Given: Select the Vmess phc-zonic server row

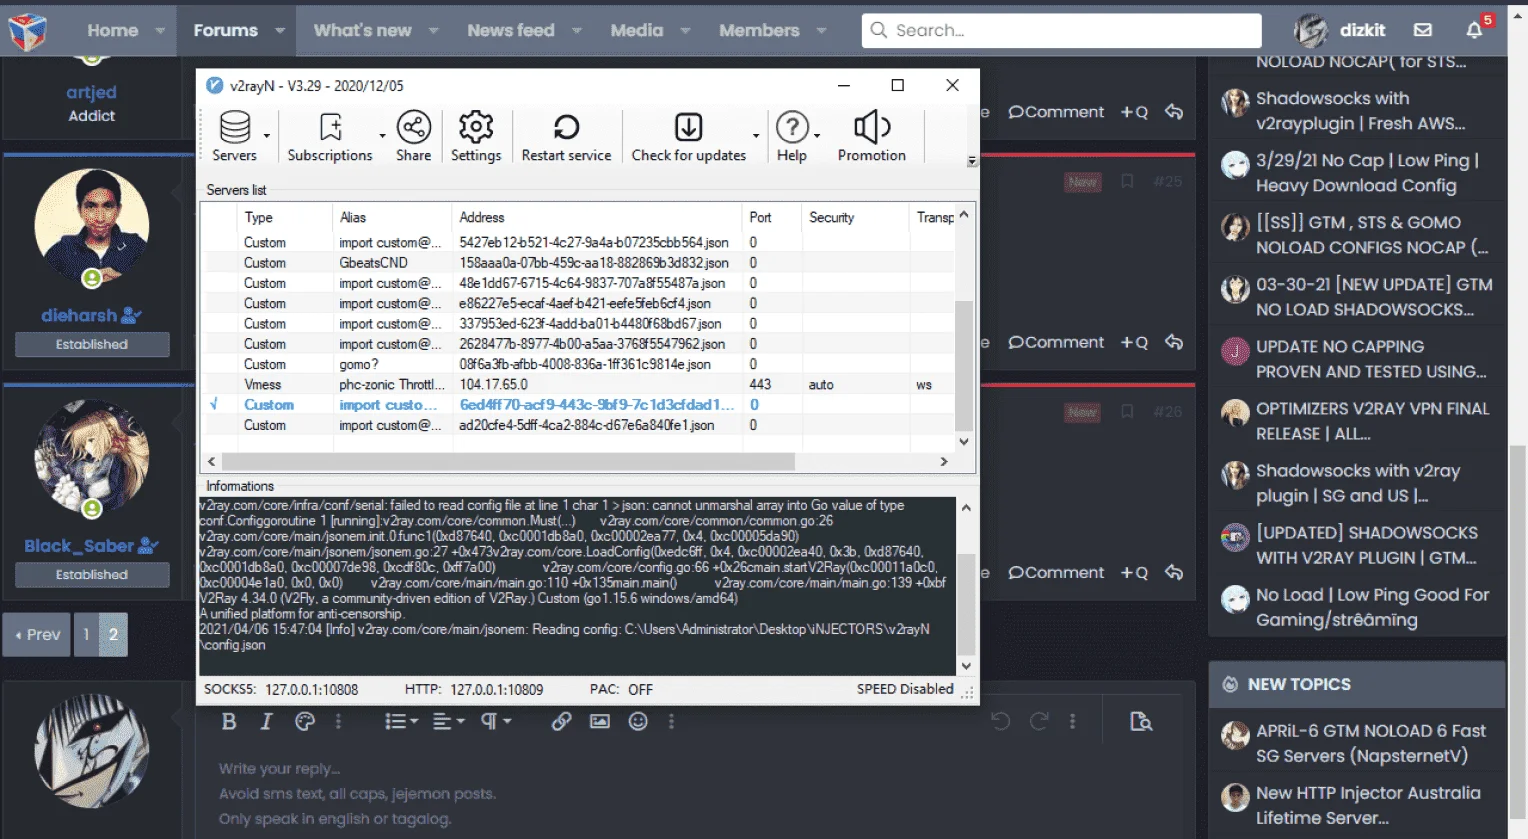Looking at the screenshot, I should pyautogui.click(x=578, y=384).
